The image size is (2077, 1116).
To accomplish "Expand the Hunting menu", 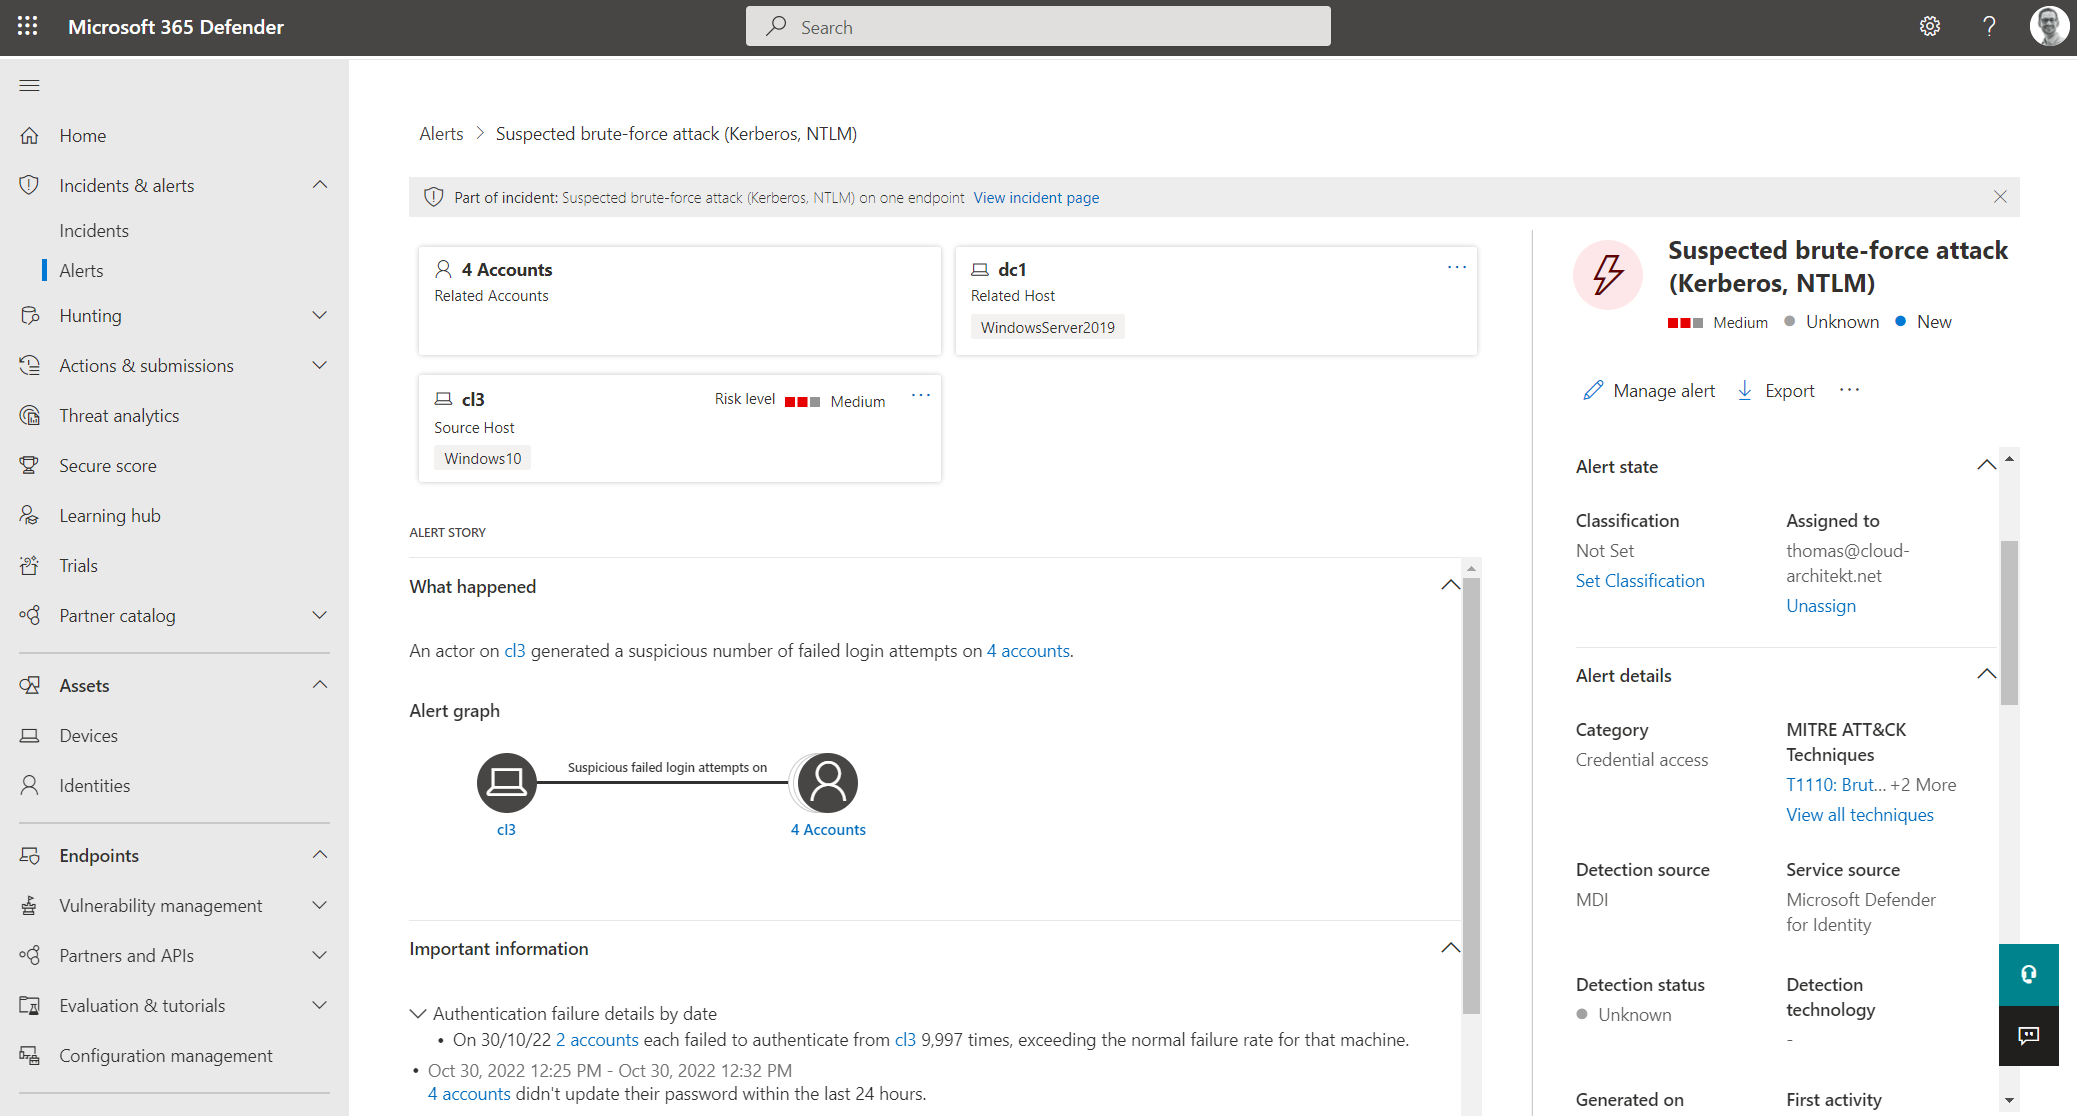I will pos(320,315).
